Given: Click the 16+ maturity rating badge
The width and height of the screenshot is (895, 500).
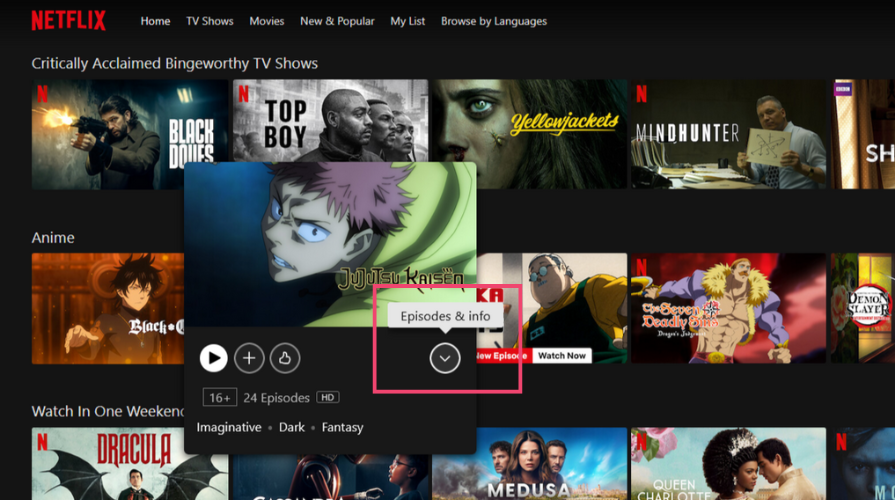Looking at the screenshot, I should (x=220, y=397).
